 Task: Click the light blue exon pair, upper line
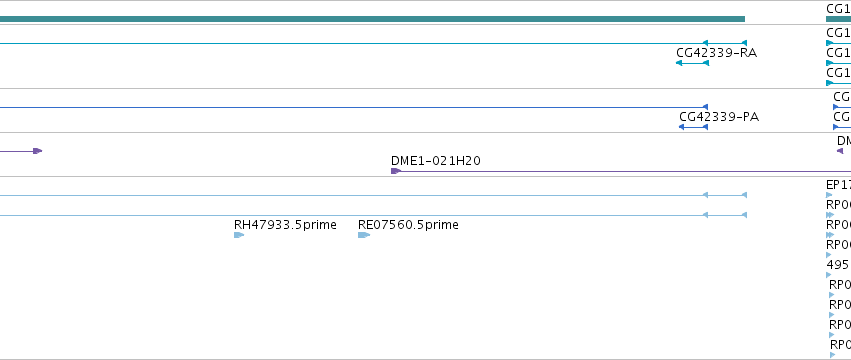coord(725,195)
